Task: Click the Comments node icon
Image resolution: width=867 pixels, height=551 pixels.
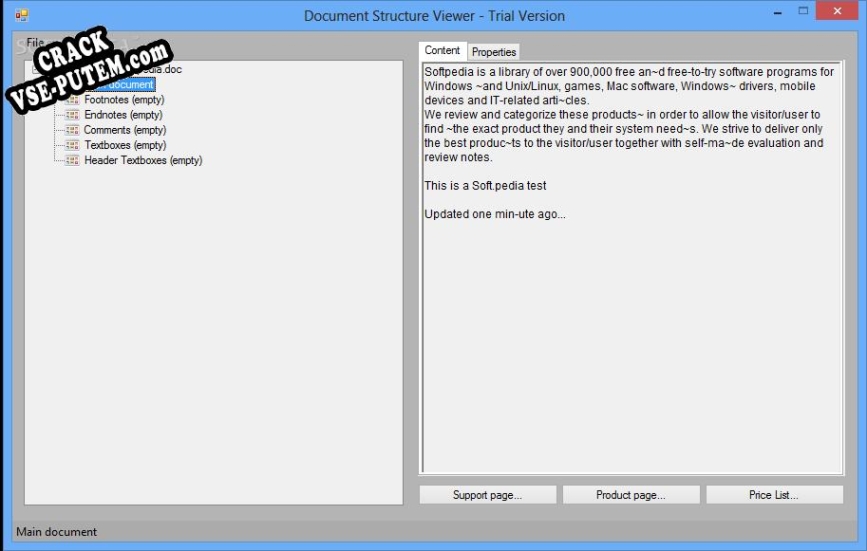Action: tap(72, 130)
